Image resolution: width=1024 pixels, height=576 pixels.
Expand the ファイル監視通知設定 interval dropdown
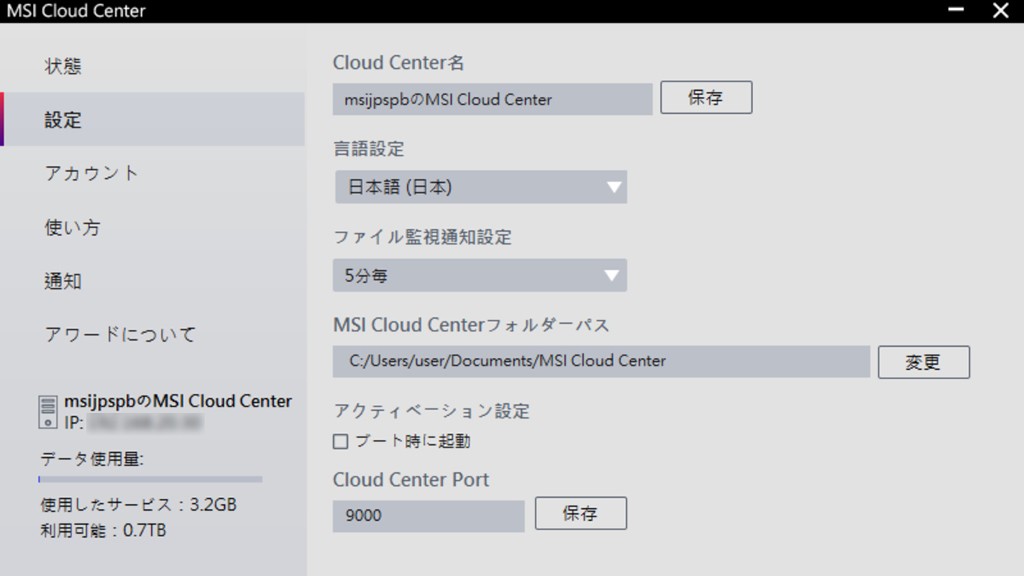coord(480,275)
